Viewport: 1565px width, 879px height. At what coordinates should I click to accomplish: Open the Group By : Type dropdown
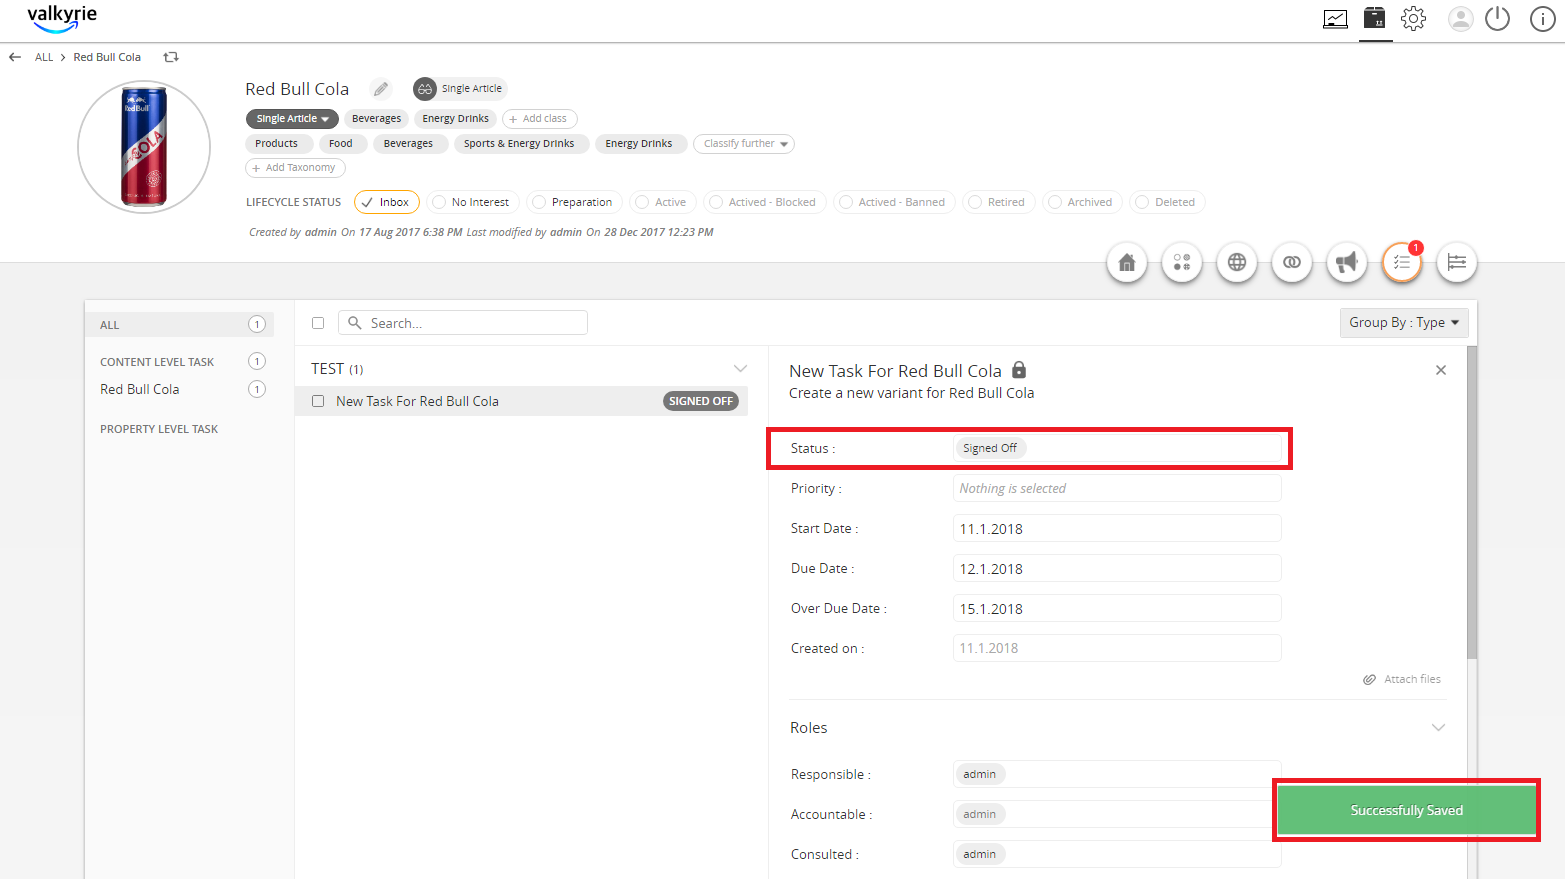1404,322
